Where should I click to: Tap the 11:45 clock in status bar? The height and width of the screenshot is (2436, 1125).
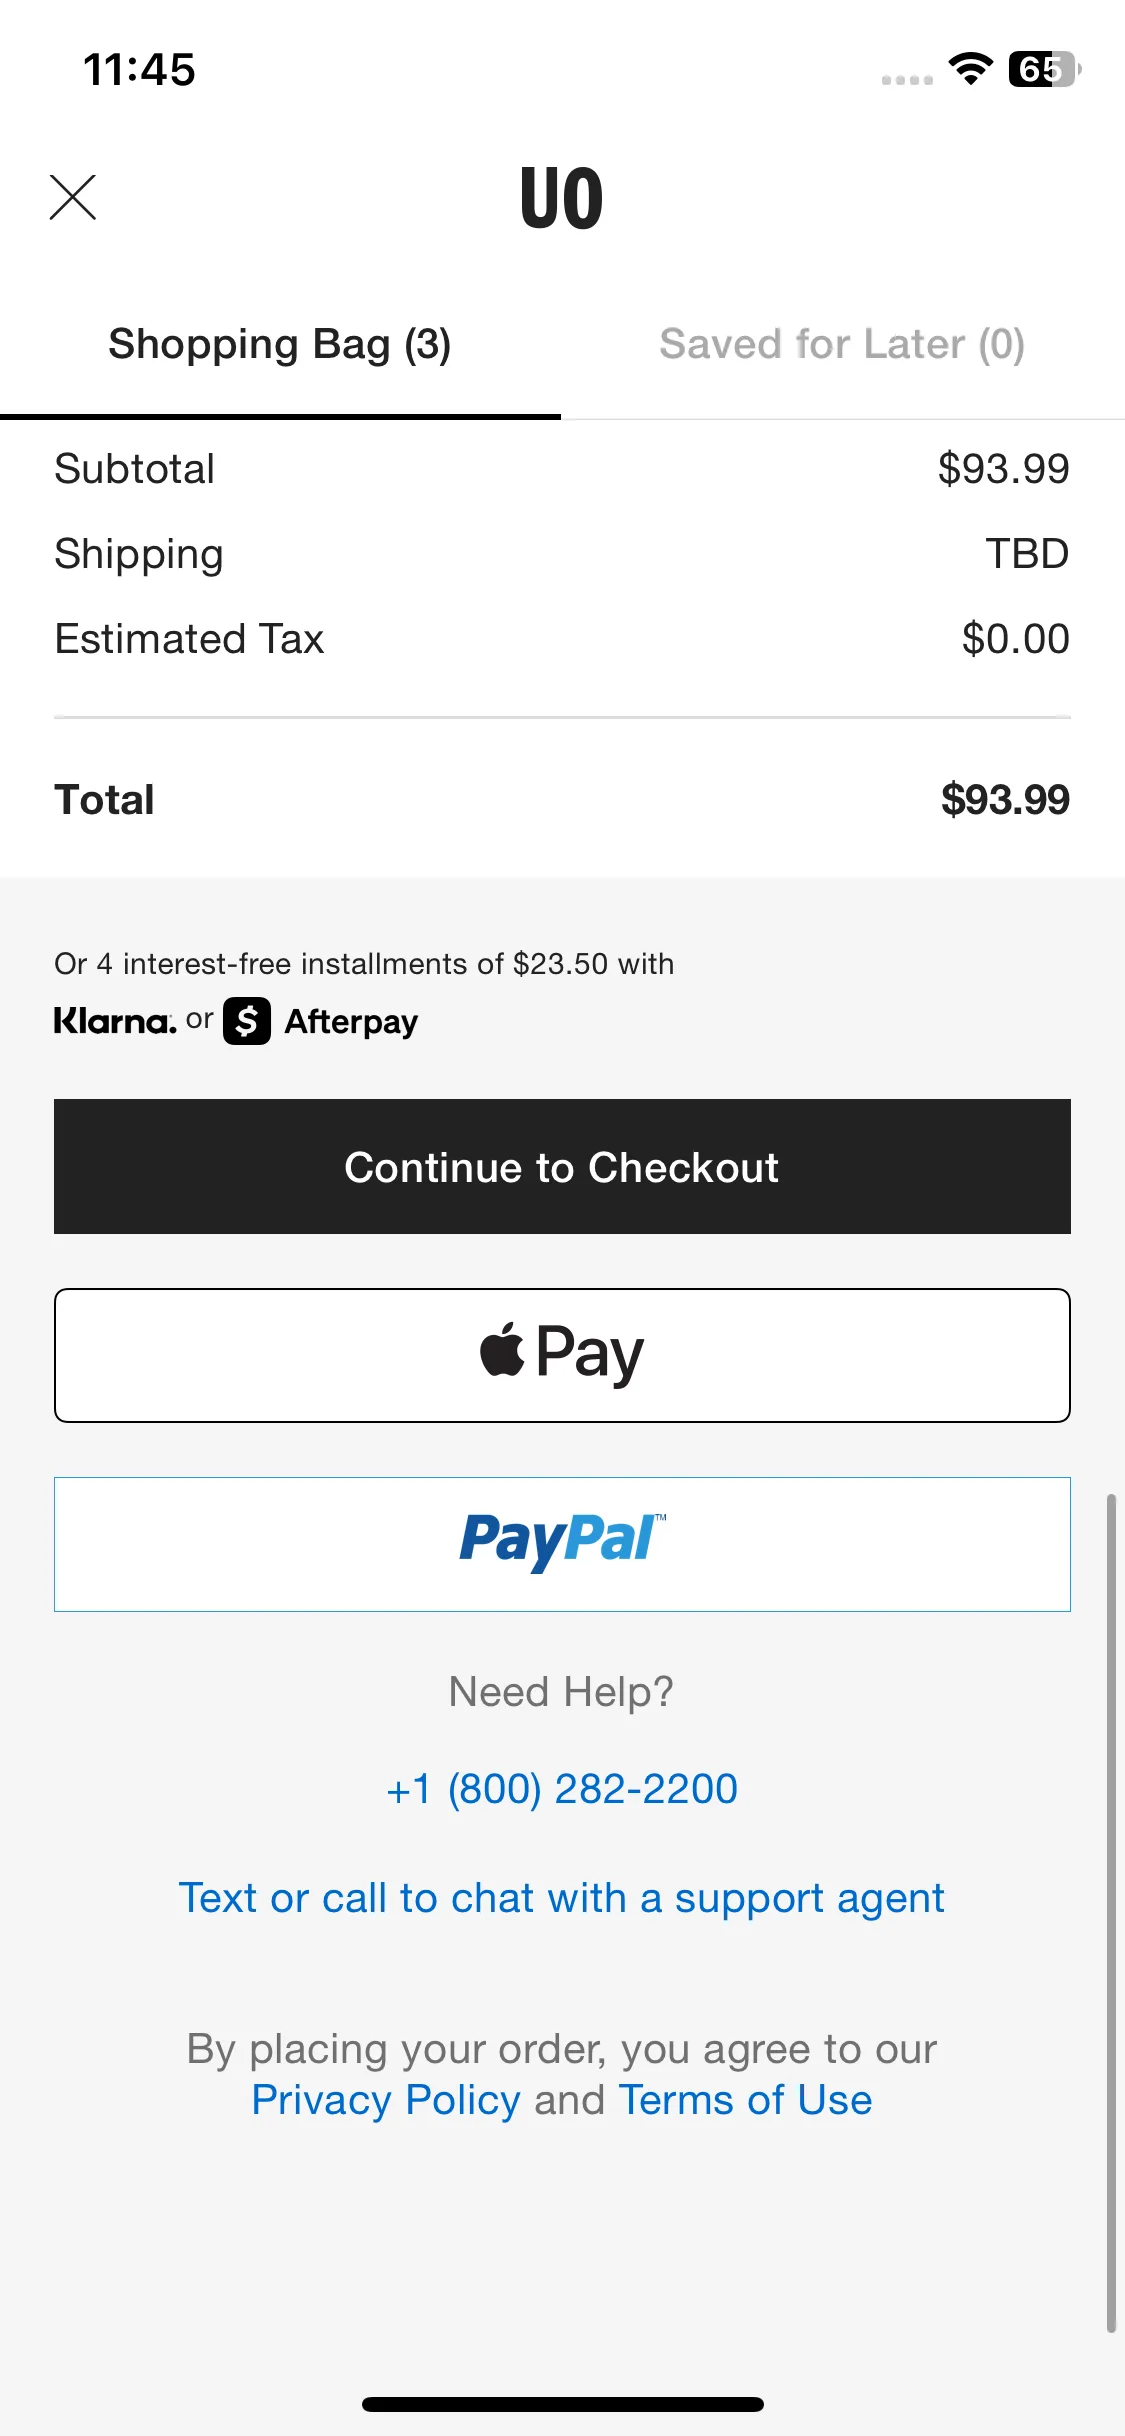pyautogui.click(x=139, y=70)
